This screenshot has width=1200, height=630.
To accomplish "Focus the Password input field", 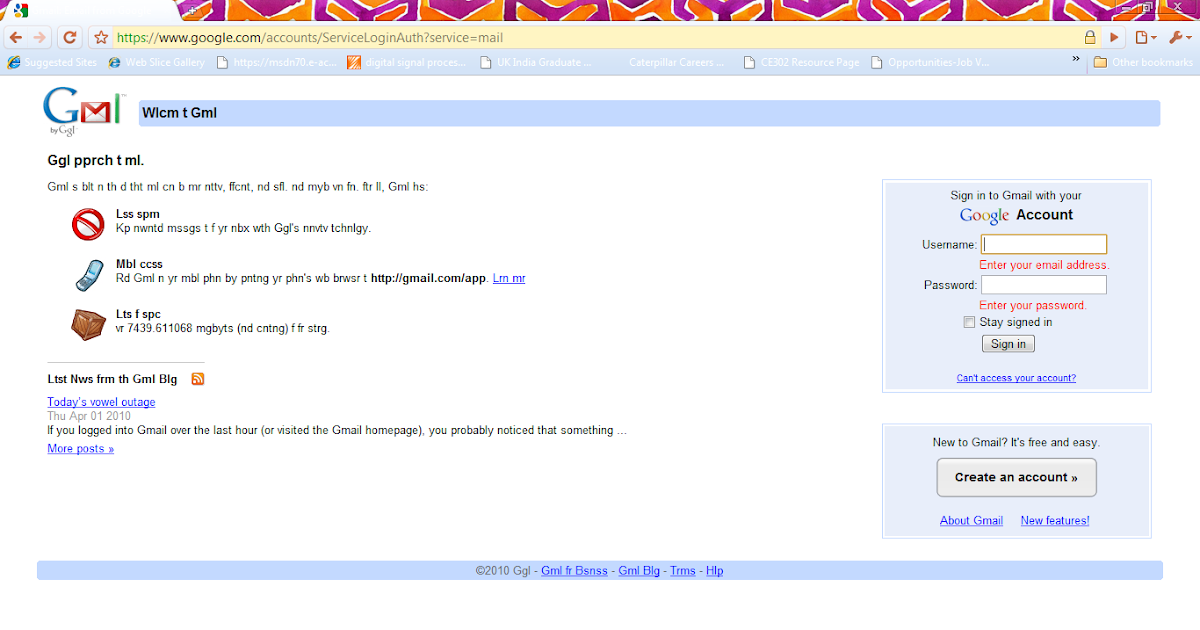I will pyautogui.click(x=1043, y=285).
